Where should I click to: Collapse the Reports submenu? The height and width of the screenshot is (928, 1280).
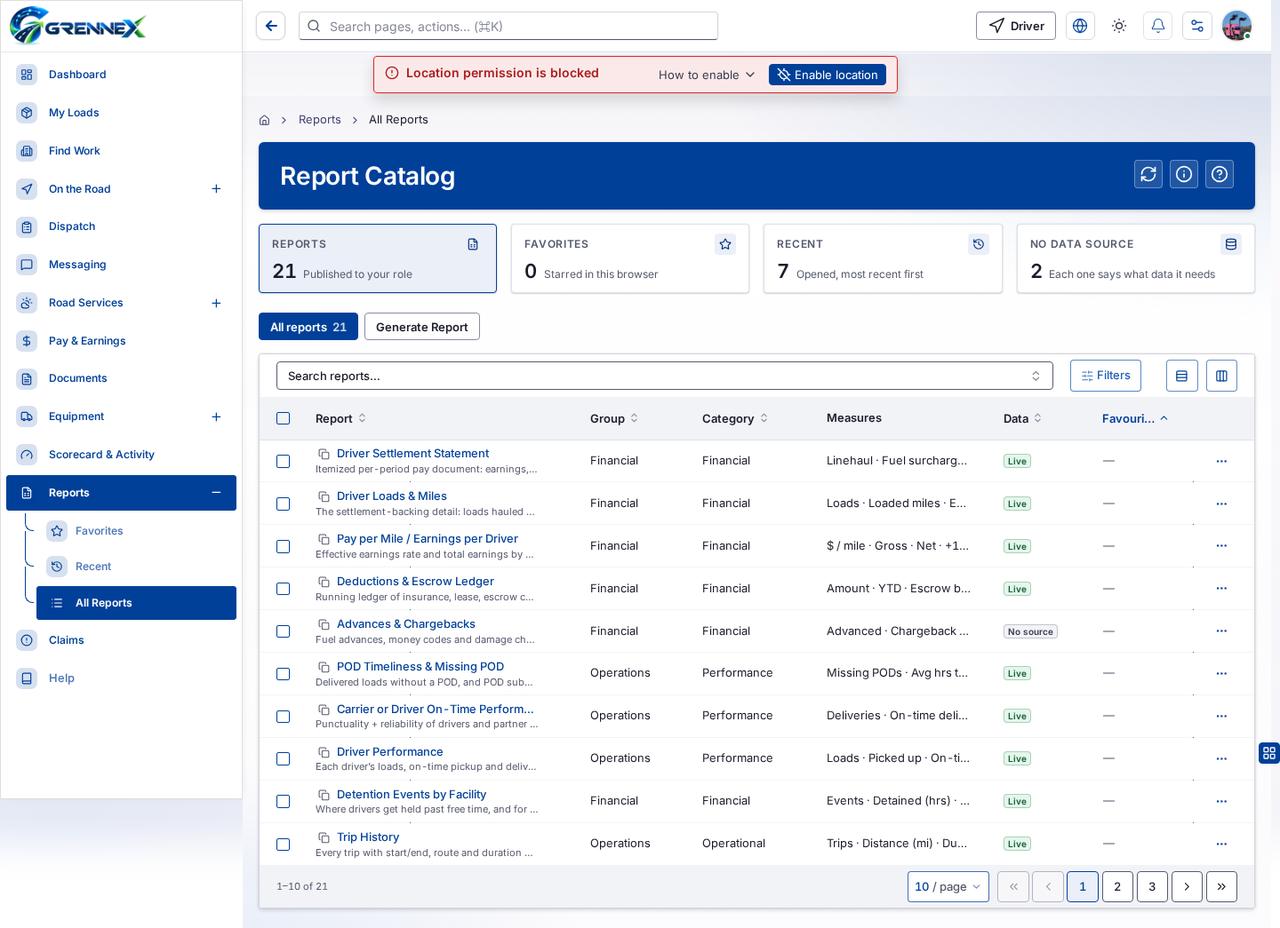click(216, 493)
